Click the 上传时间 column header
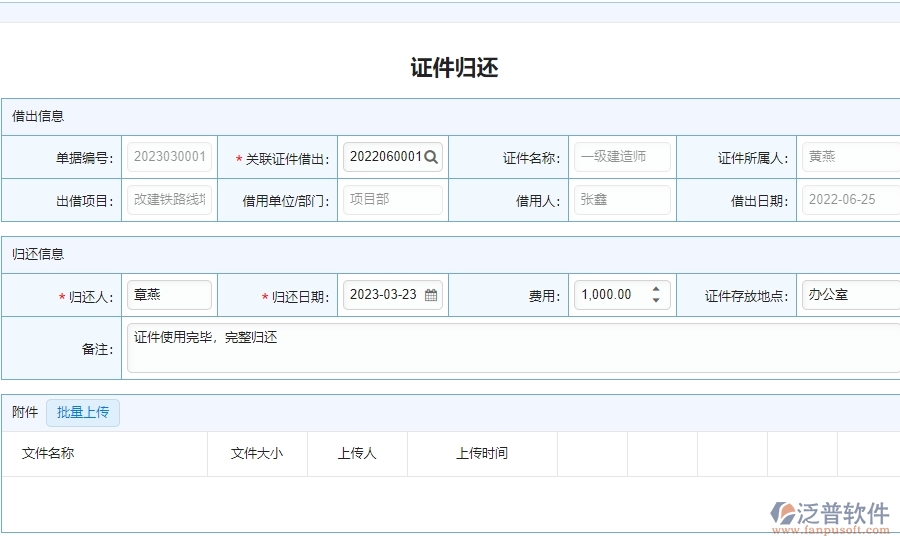900x546 pixels. 482,453
